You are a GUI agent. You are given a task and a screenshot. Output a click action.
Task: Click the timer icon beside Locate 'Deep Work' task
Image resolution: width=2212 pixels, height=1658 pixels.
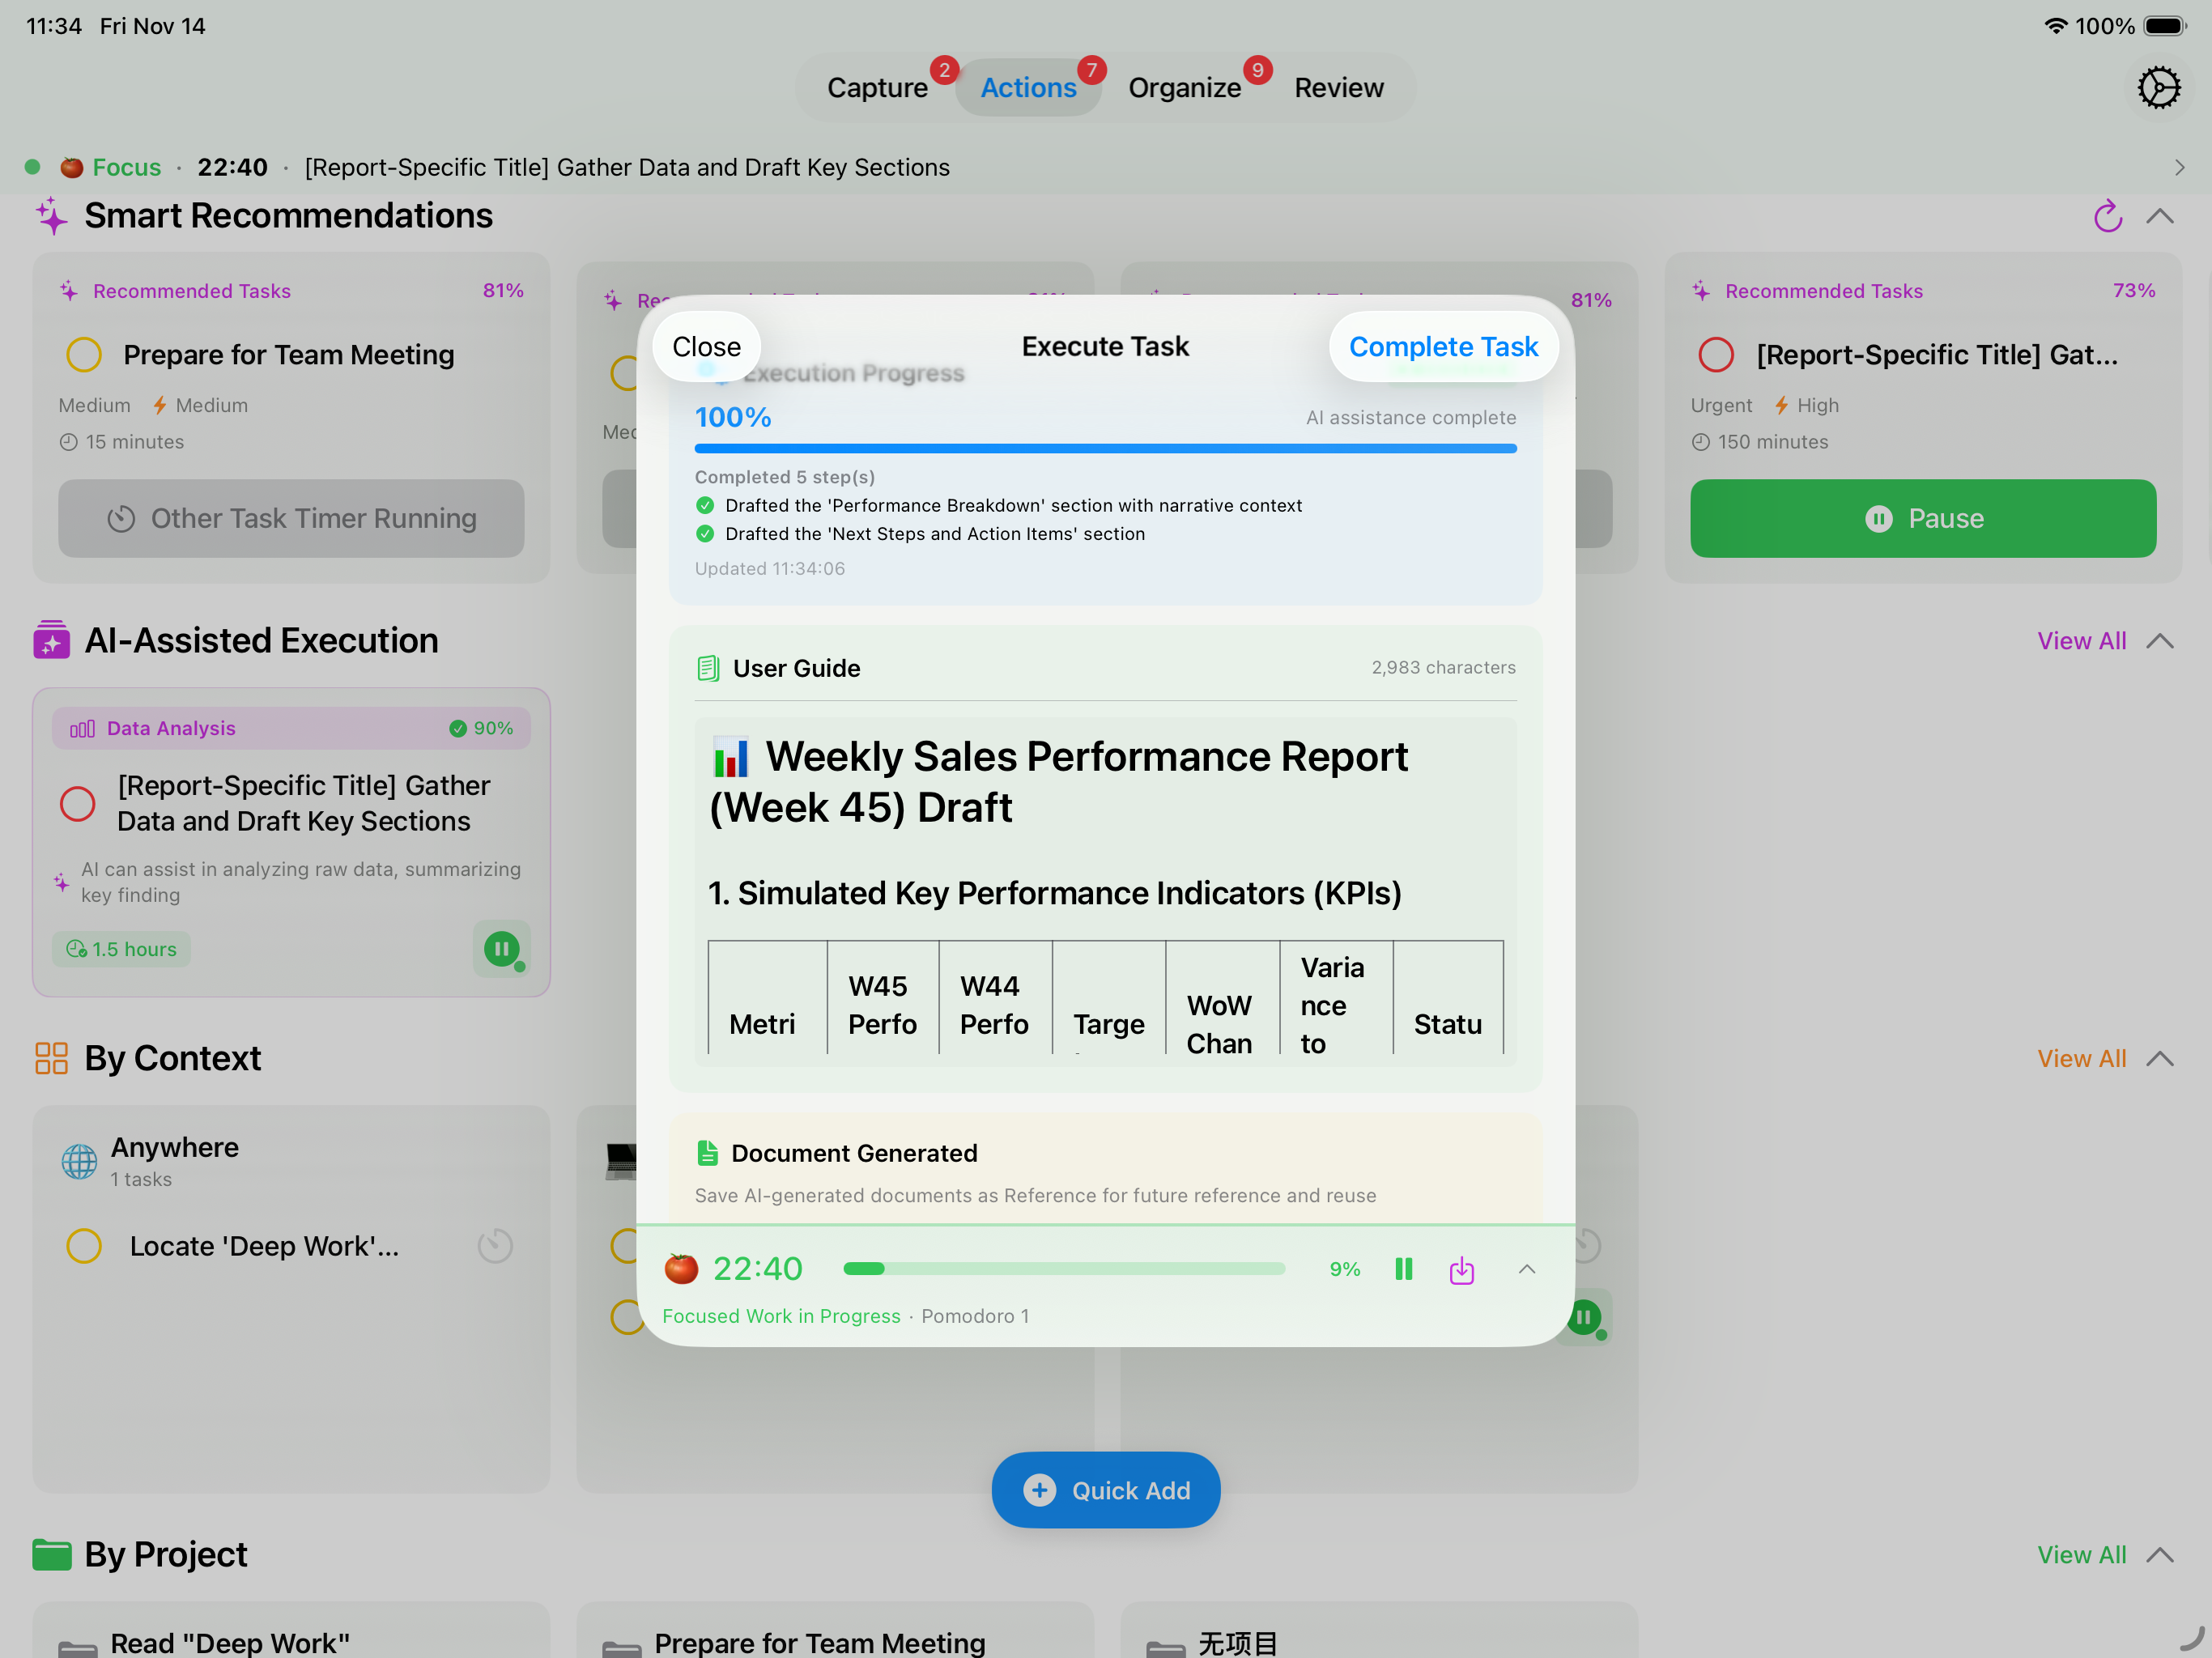(x=495, y=1245)
